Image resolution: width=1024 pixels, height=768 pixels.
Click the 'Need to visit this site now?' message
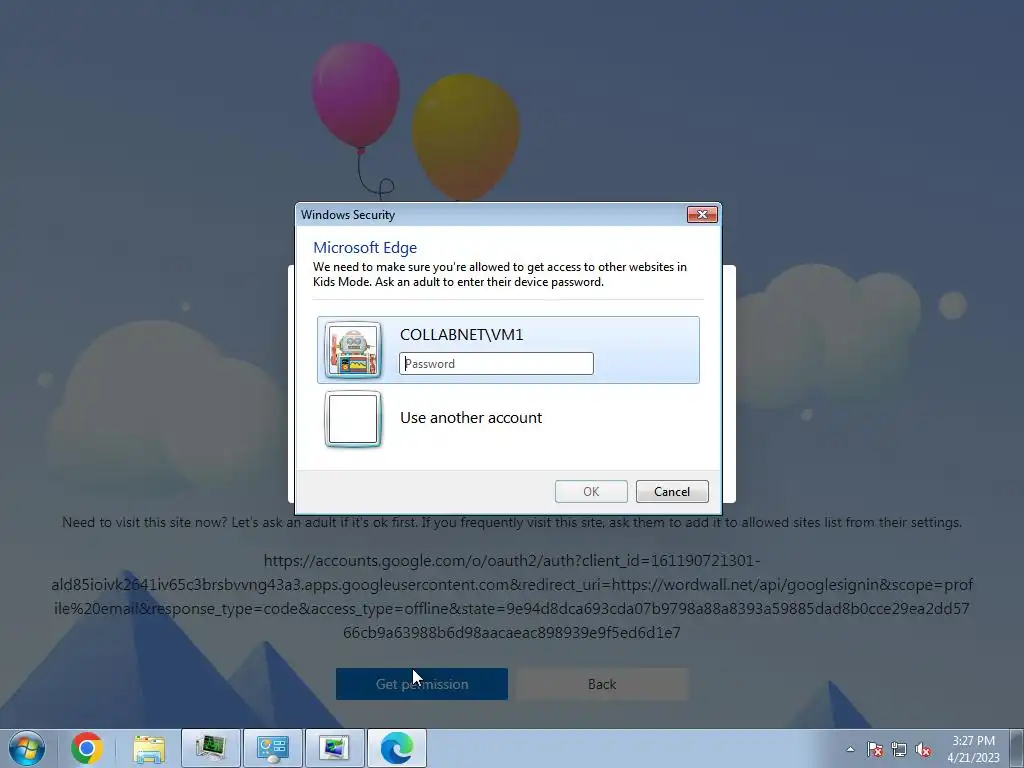[x=512, y=522]
